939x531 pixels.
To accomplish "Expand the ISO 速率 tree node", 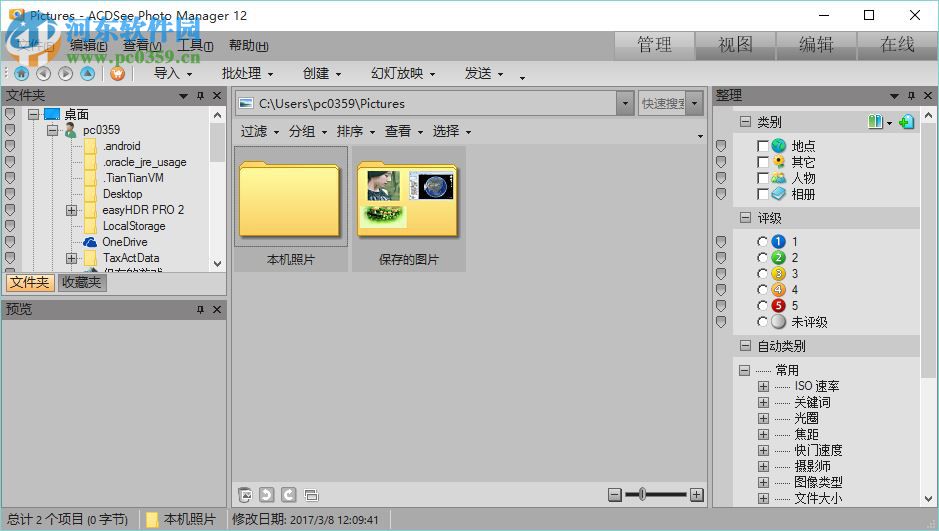I will point(763,386).
